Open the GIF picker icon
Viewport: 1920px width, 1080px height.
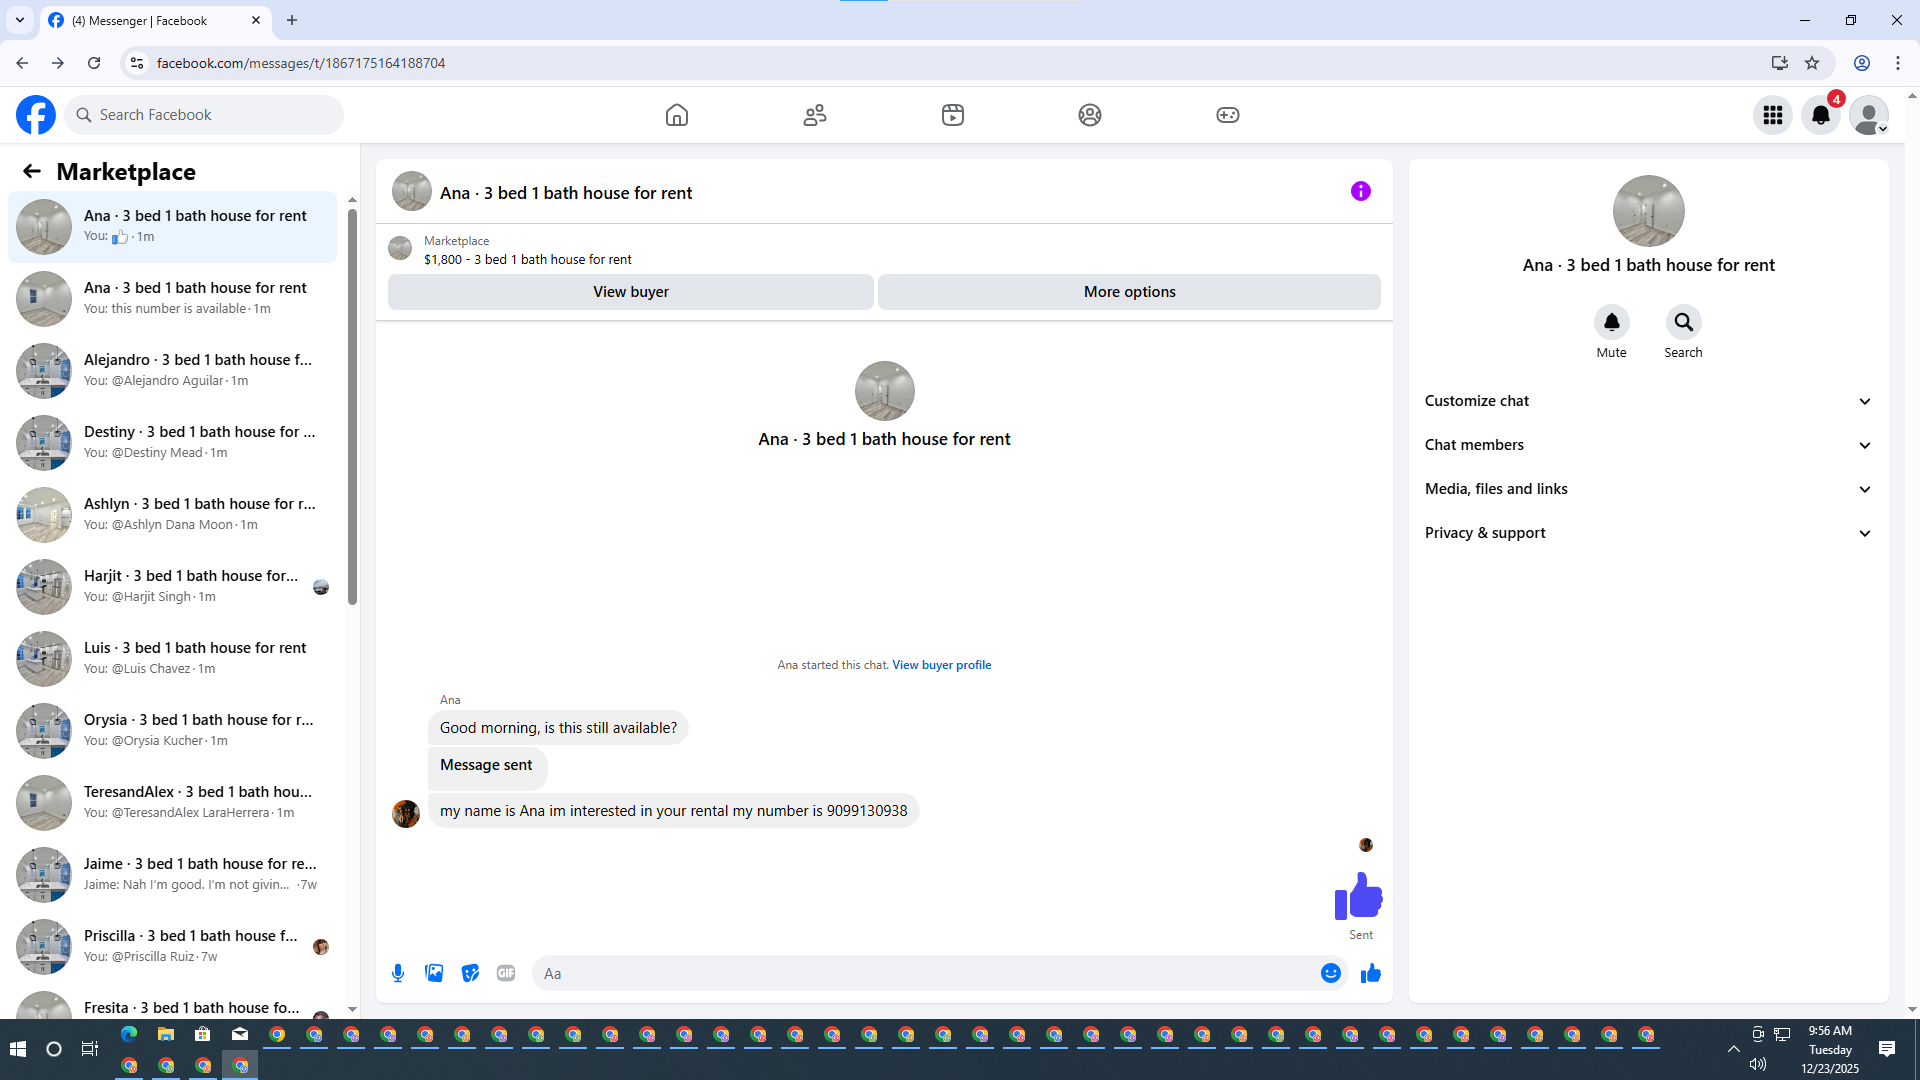click(x=506, y=973)
